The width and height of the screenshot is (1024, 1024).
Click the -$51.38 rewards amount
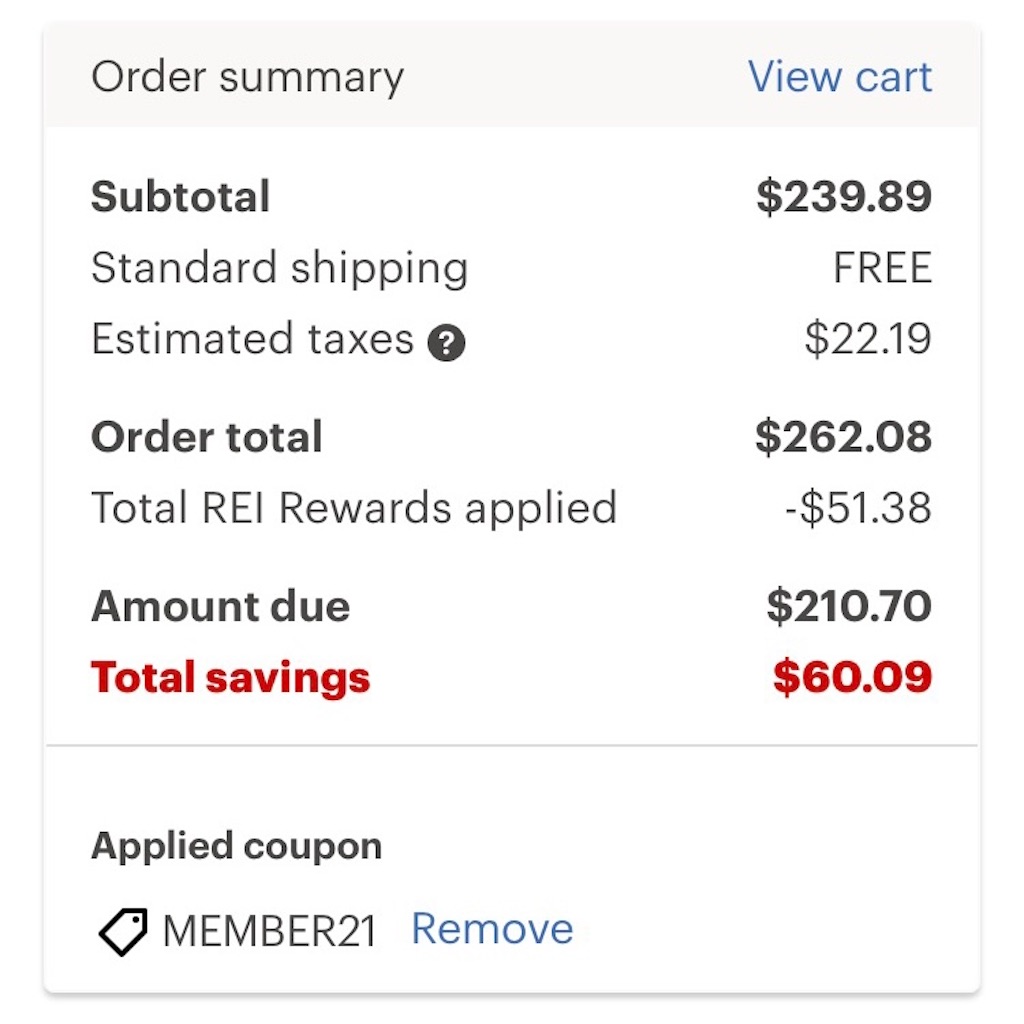point(858,508)
